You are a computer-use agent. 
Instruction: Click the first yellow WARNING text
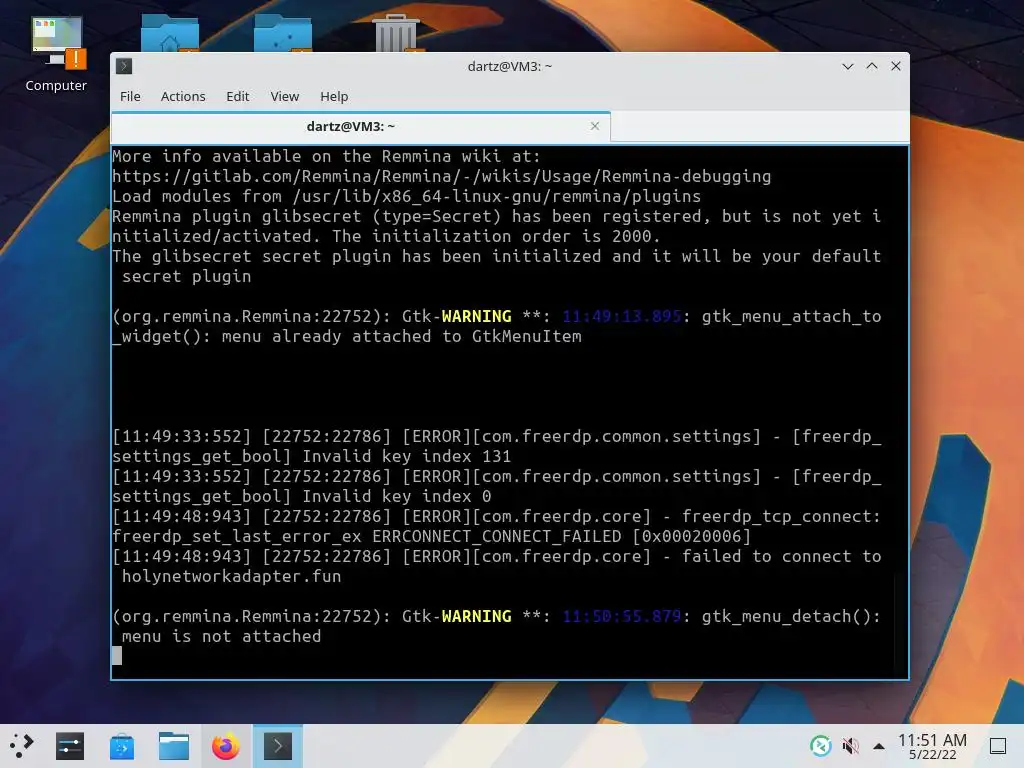(477, 317)
